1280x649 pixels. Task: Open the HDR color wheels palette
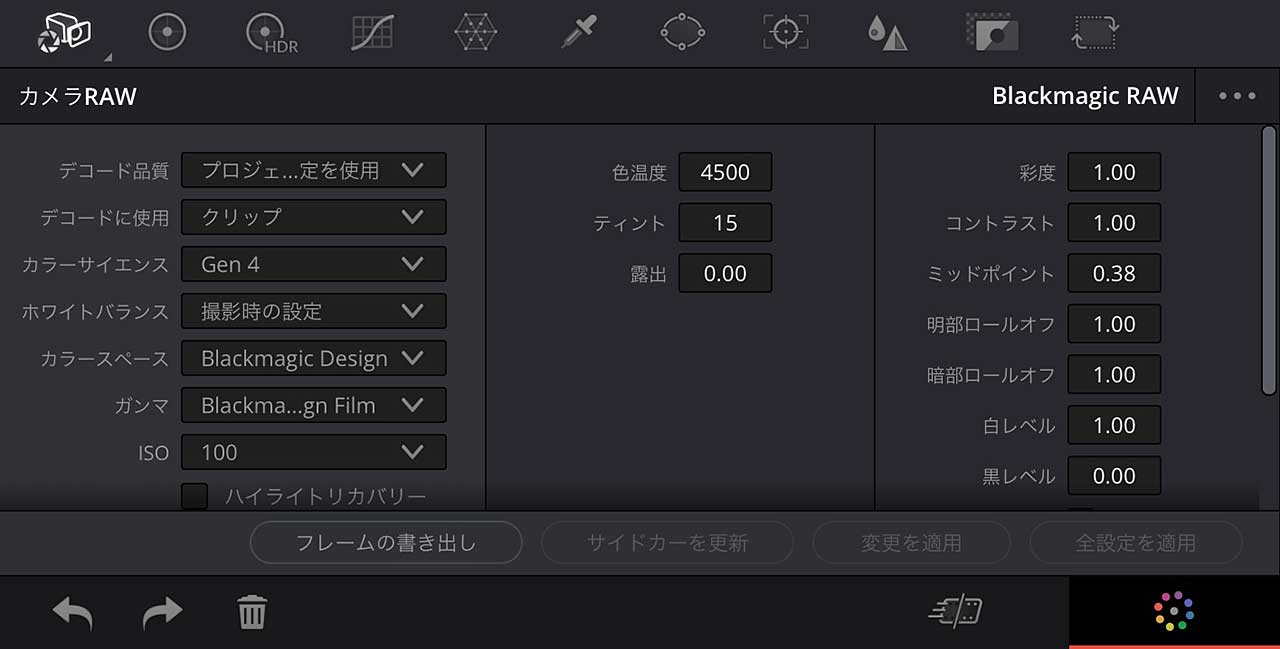pos(271,32)
